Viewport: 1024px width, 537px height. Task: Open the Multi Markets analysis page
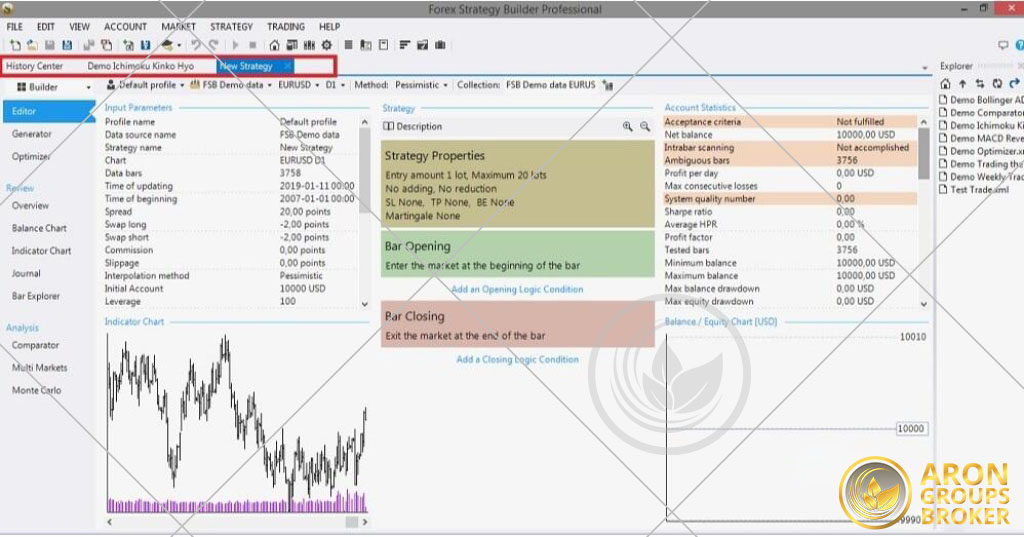[x=39, y=368]
